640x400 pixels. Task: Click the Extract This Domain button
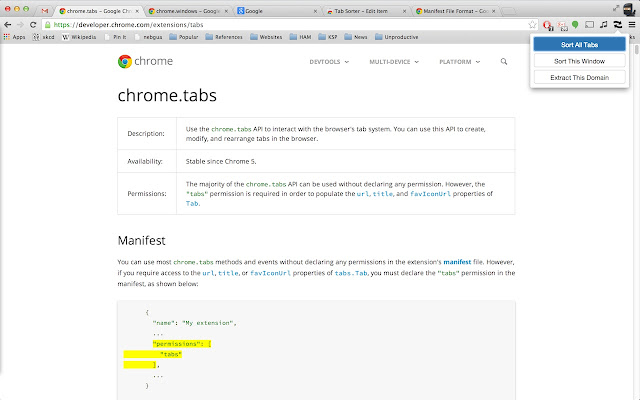point(579,78)
